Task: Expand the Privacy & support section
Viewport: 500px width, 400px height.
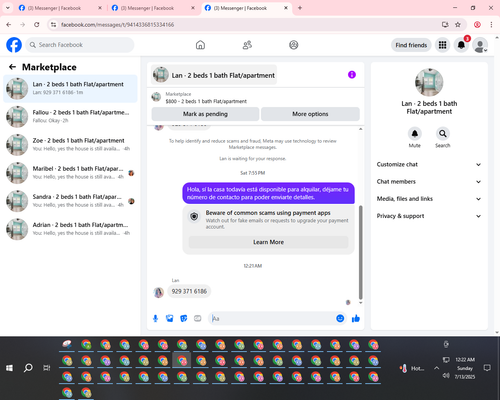Action: 429,216
